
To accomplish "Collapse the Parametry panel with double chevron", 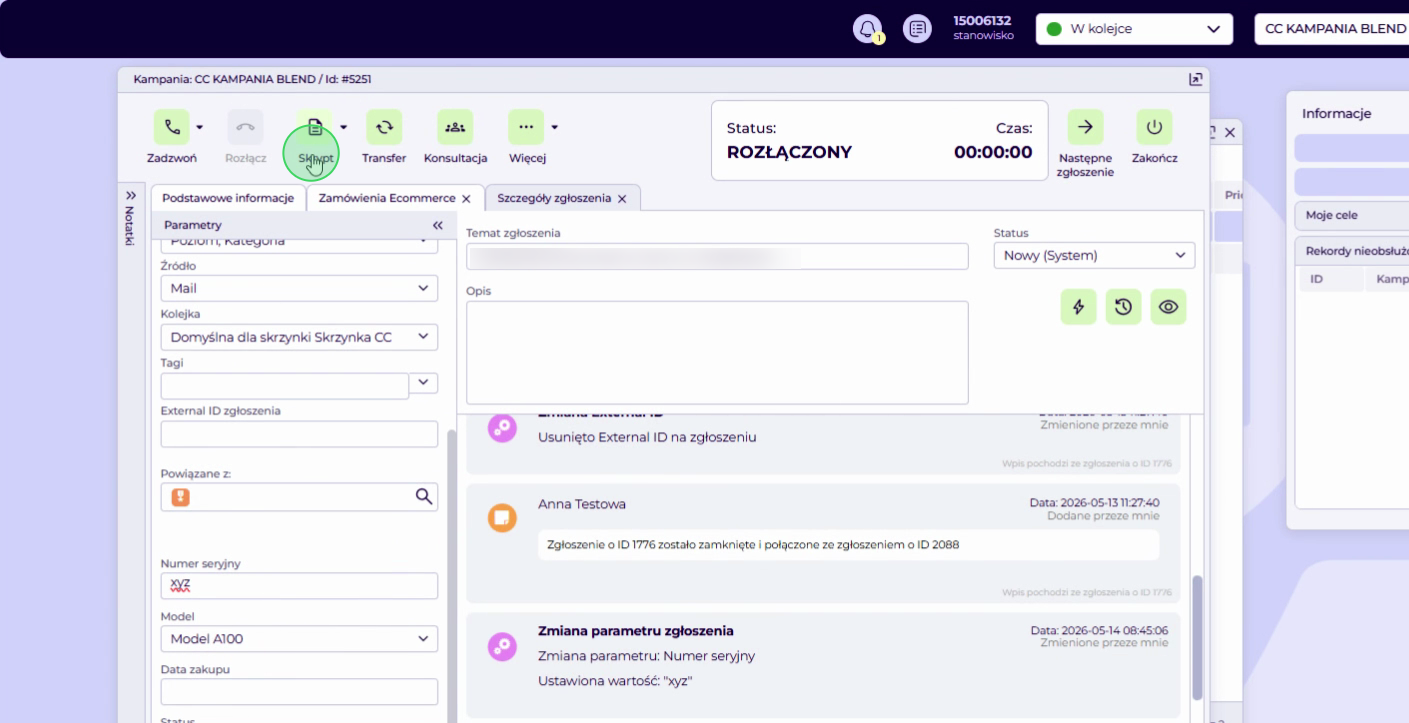I will pyautogui.click(x=437, y=225).
